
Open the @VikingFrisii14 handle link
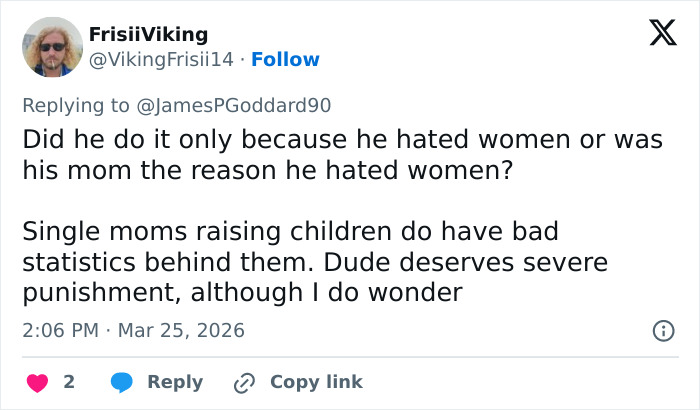tap(162, 60)
